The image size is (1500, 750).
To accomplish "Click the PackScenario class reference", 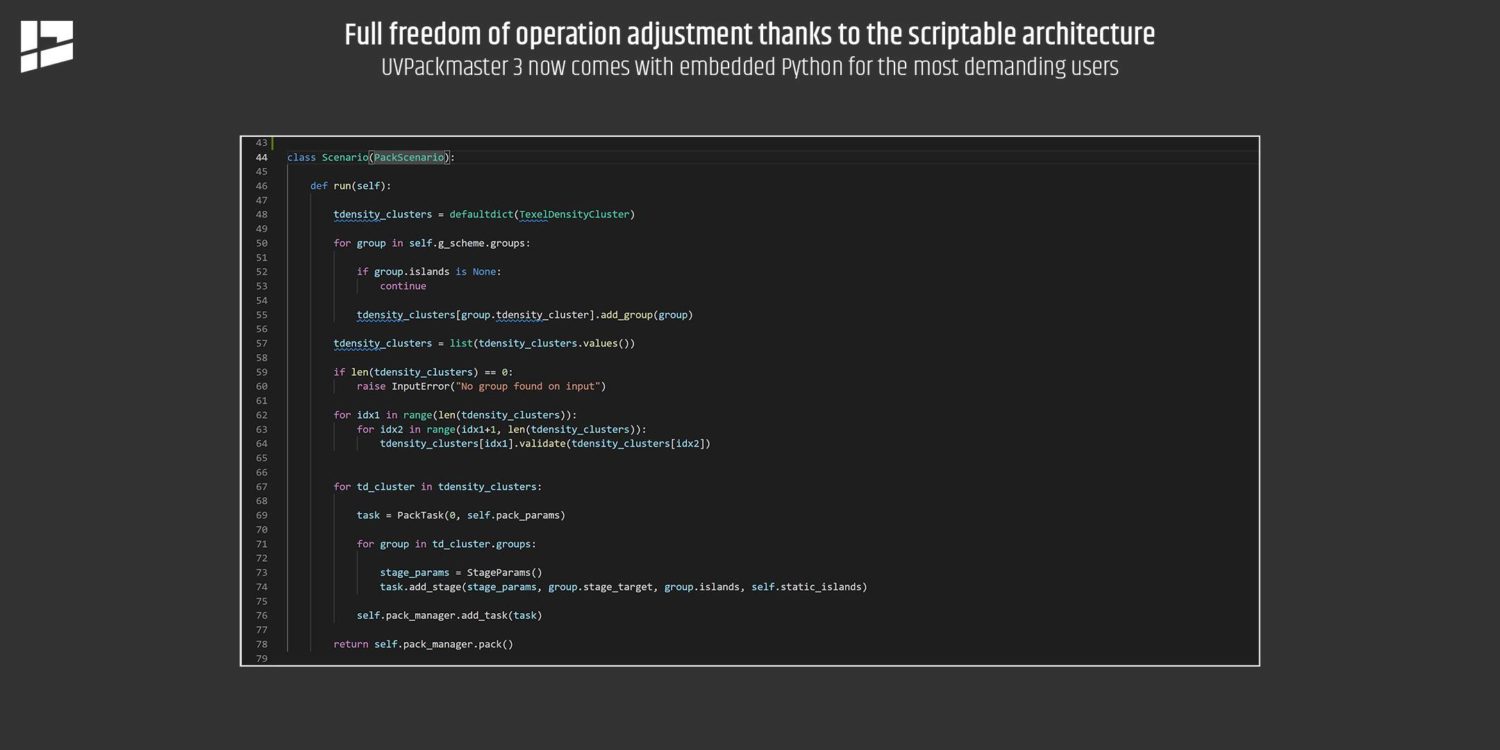I will tap(409, 157).
